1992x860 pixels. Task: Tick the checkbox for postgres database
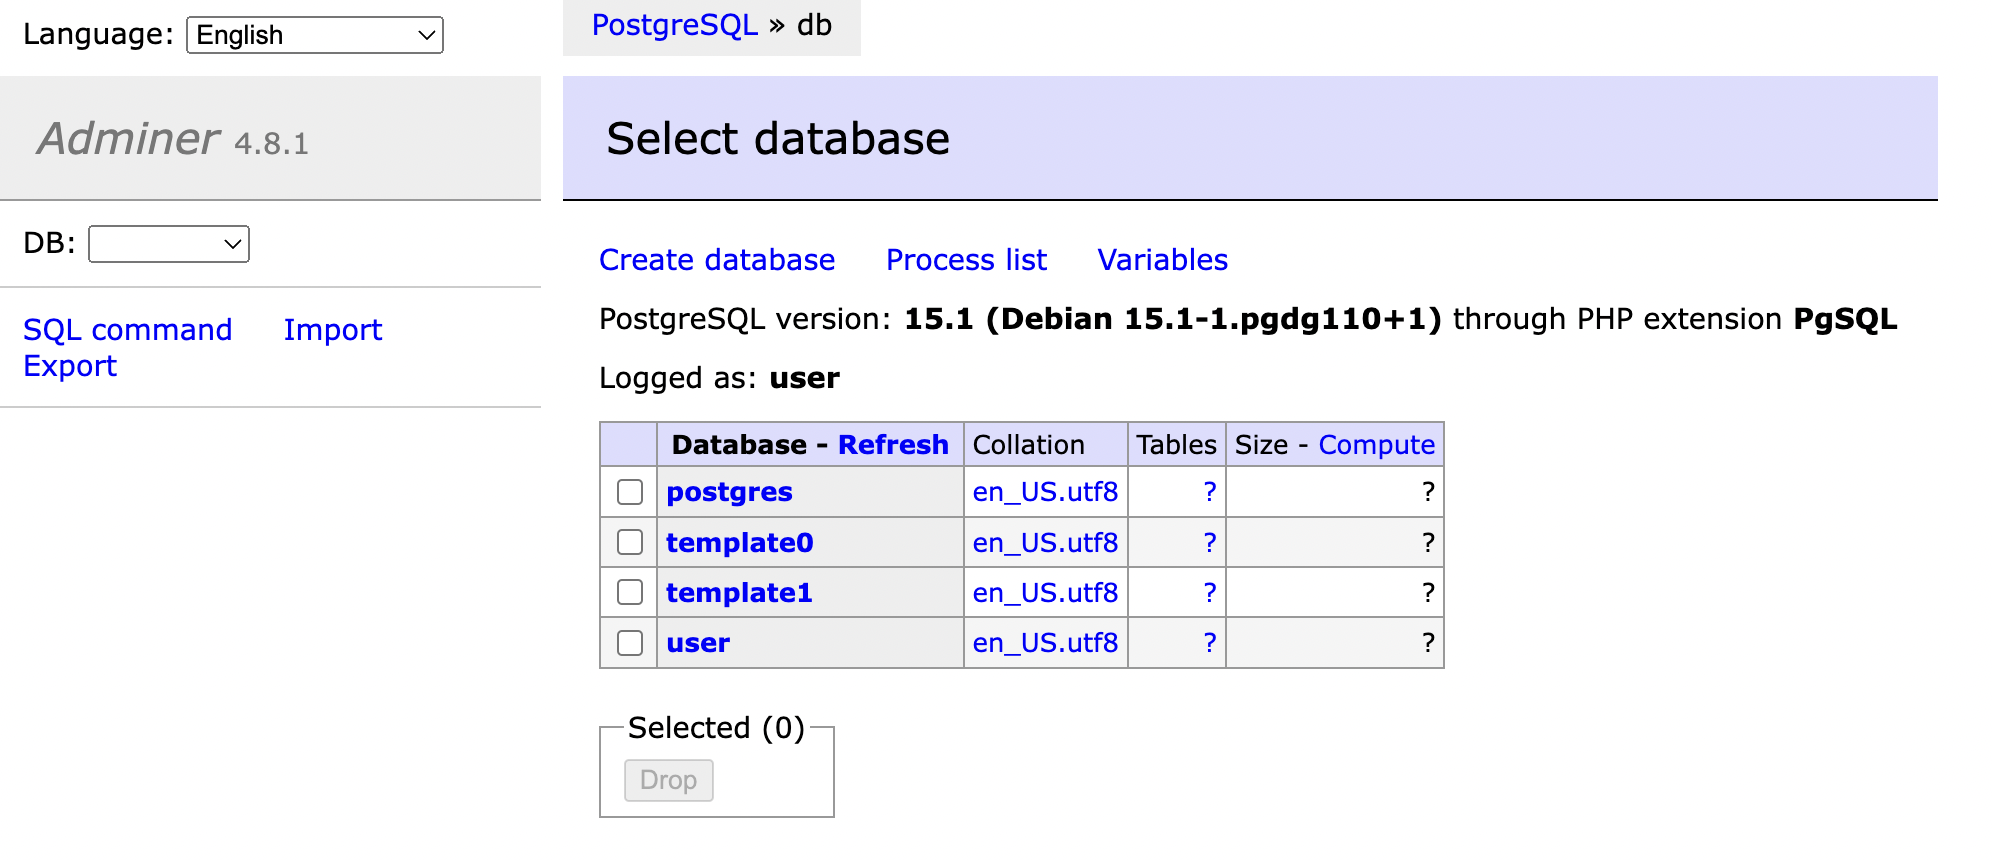click(630, 492)
